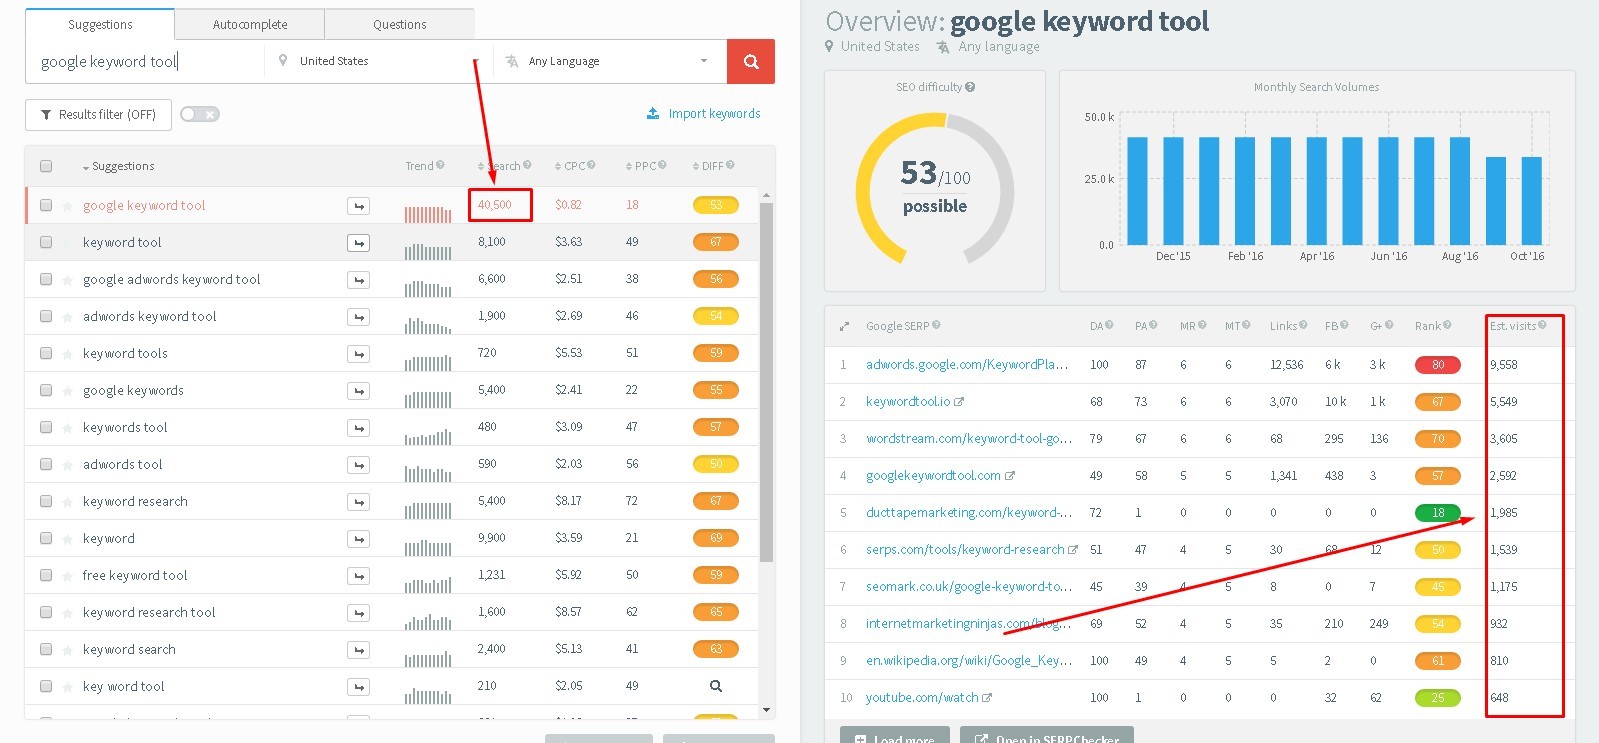
Task: Click help icon next to DIFF header
Action: (x=730, y=165)
